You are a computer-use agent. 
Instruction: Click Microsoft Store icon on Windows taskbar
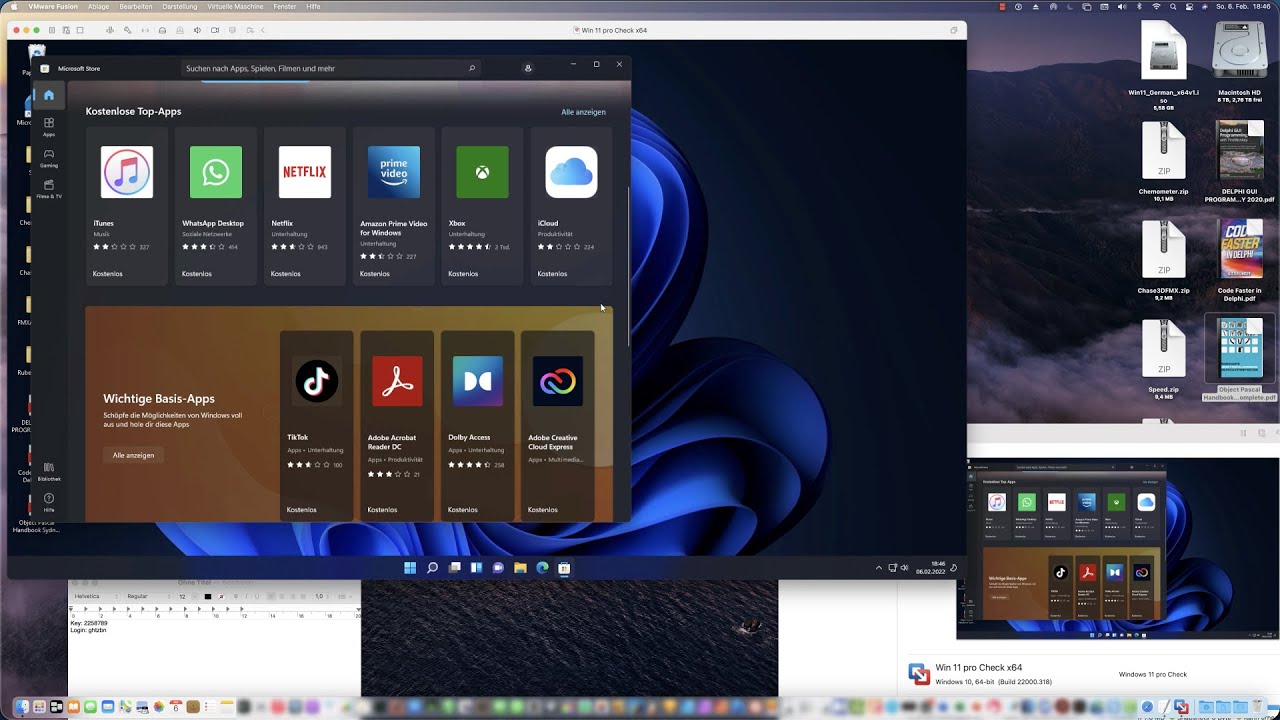564,568
